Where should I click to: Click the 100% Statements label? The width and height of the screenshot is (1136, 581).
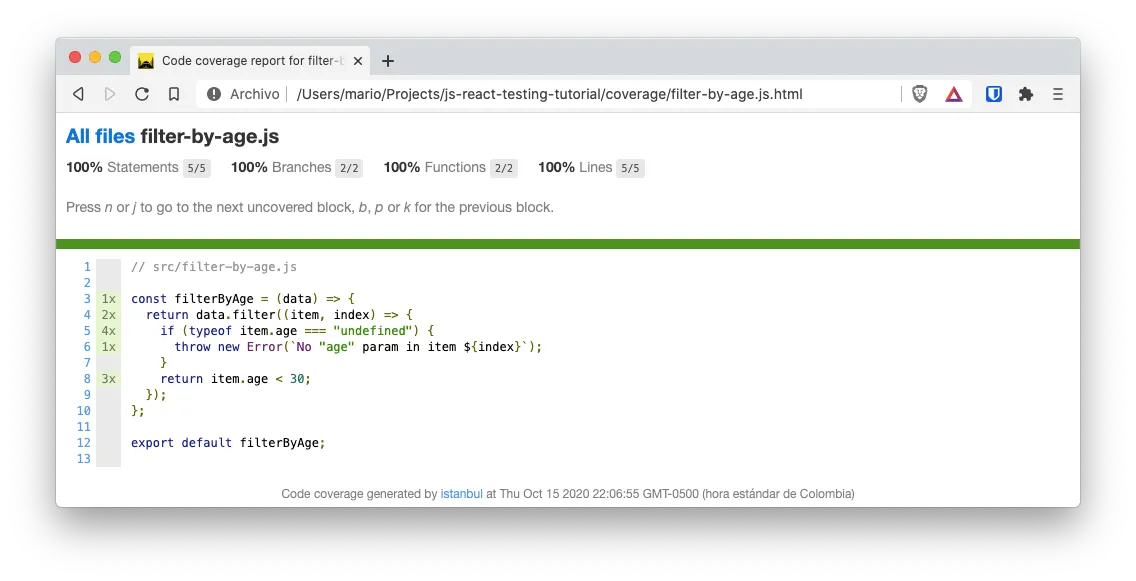click(122, 167)
